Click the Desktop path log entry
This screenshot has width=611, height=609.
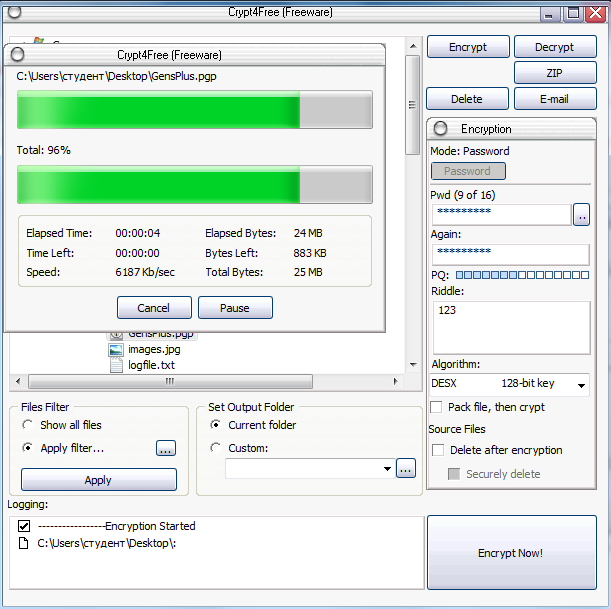click(x=107, y=543)
